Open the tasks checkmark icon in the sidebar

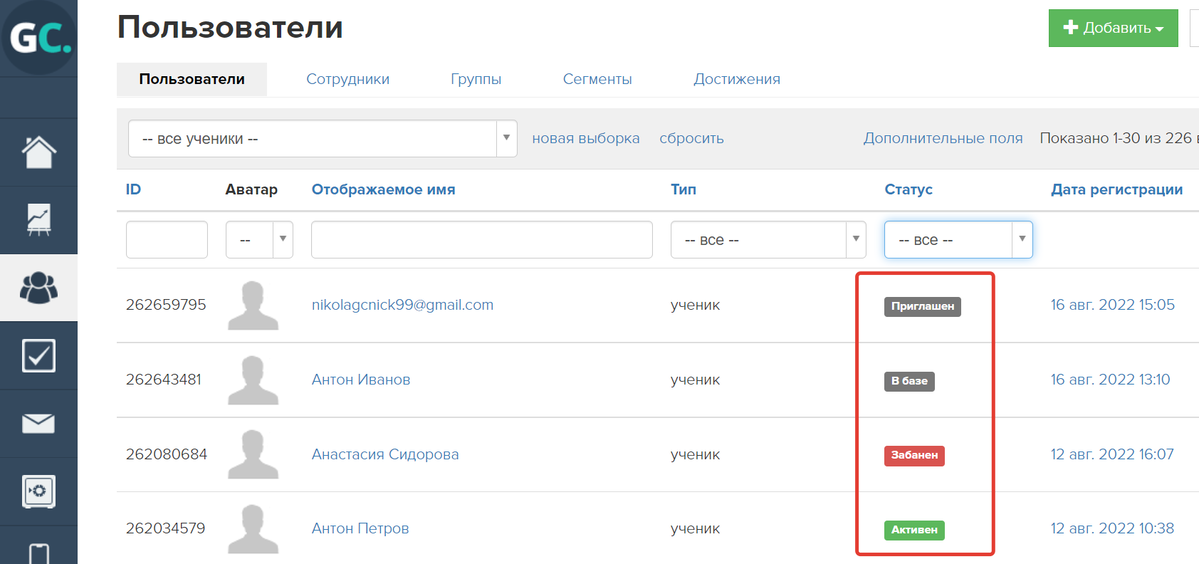pos(39,355)
